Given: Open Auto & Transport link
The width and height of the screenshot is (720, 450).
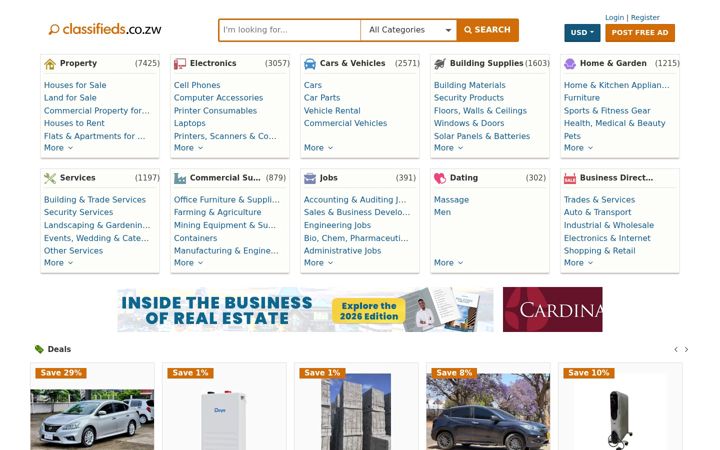Looking at the screenshot, I should coord(597,212).
